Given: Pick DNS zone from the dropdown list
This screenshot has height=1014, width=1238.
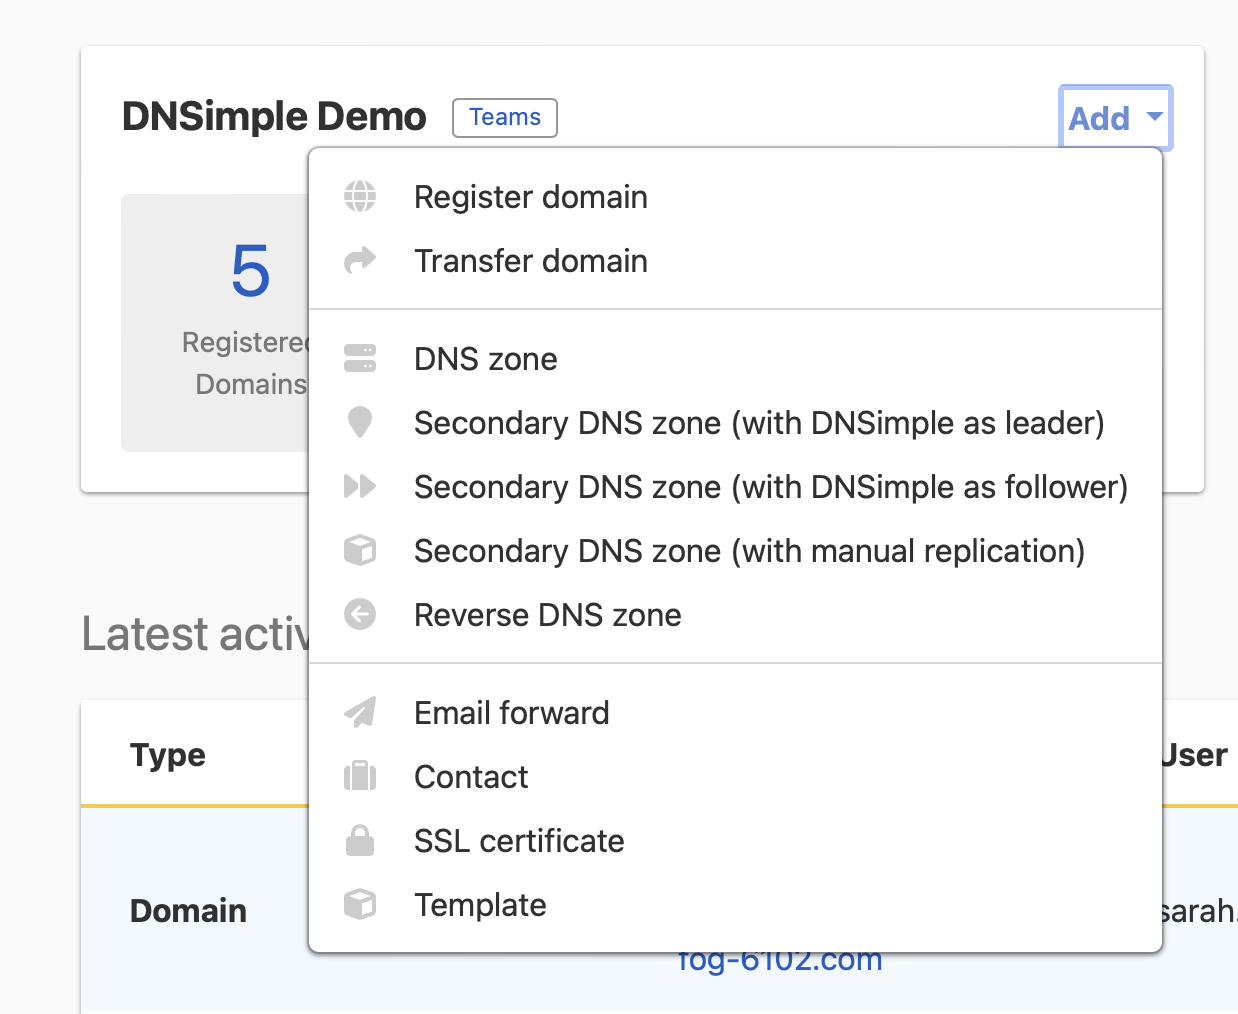Looking at the screenshot, I should click(x=486, y=358).
